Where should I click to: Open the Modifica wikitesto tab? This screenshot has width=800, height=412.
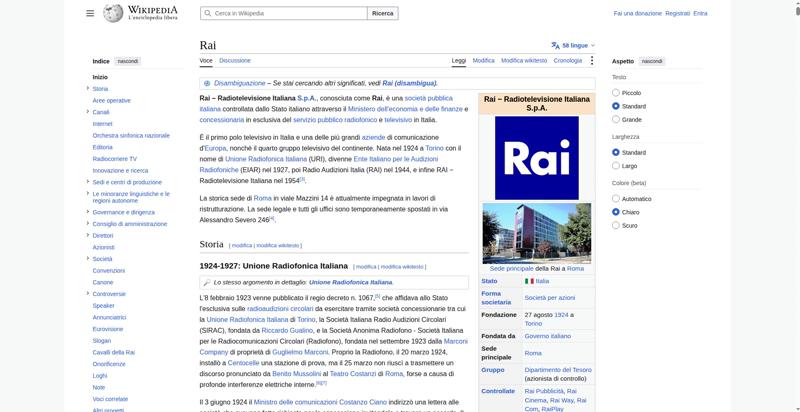[524, 61]
